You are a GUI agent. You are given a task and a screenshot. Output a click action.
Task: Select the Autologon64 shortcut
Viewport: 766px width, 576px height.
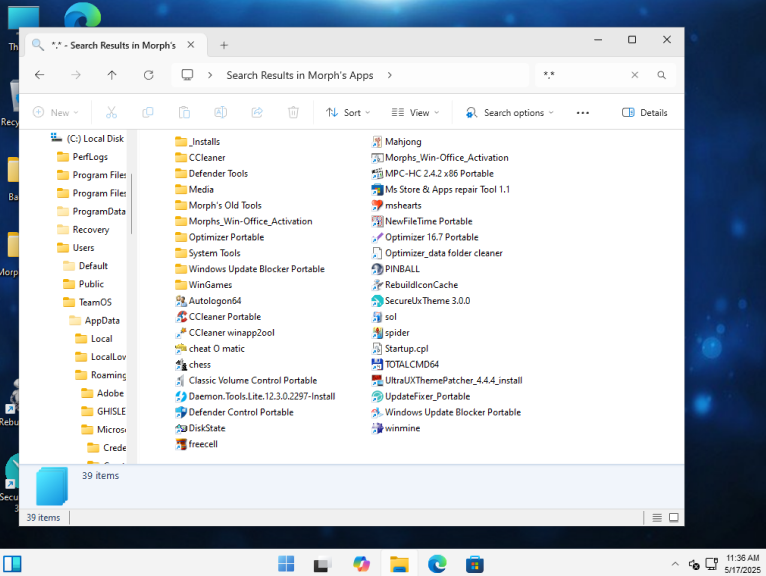(x=208, y=301)
